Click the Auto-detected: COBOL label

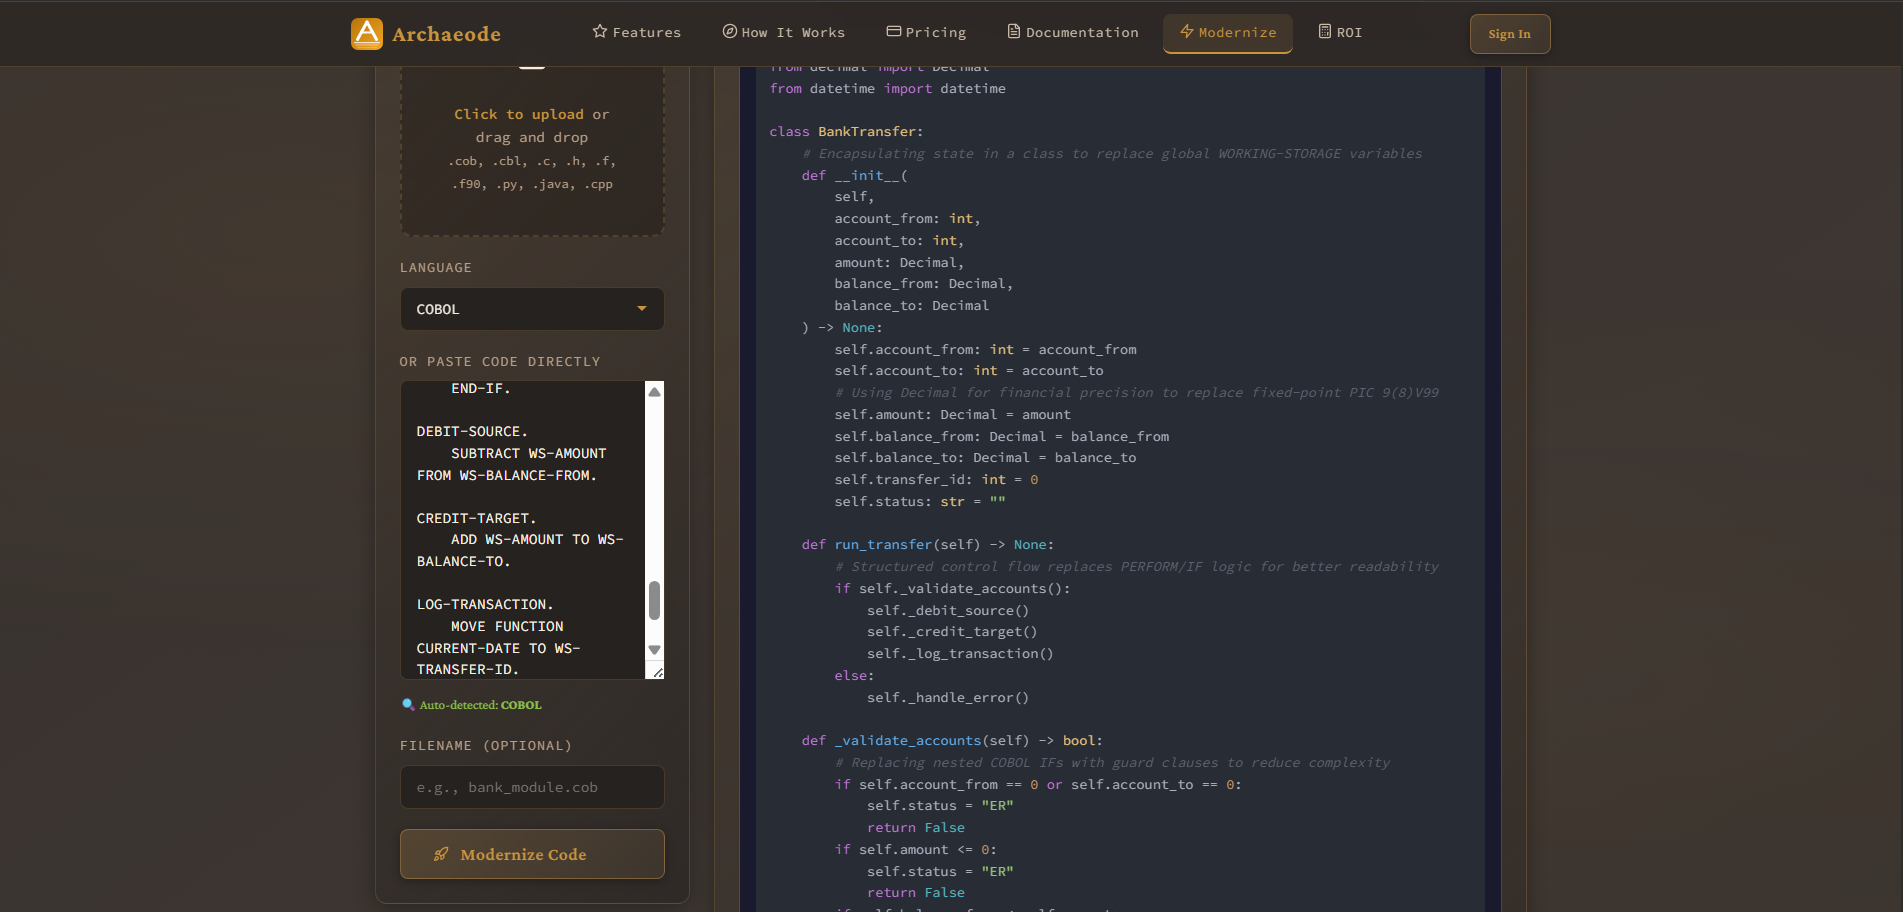coord(480,705)
